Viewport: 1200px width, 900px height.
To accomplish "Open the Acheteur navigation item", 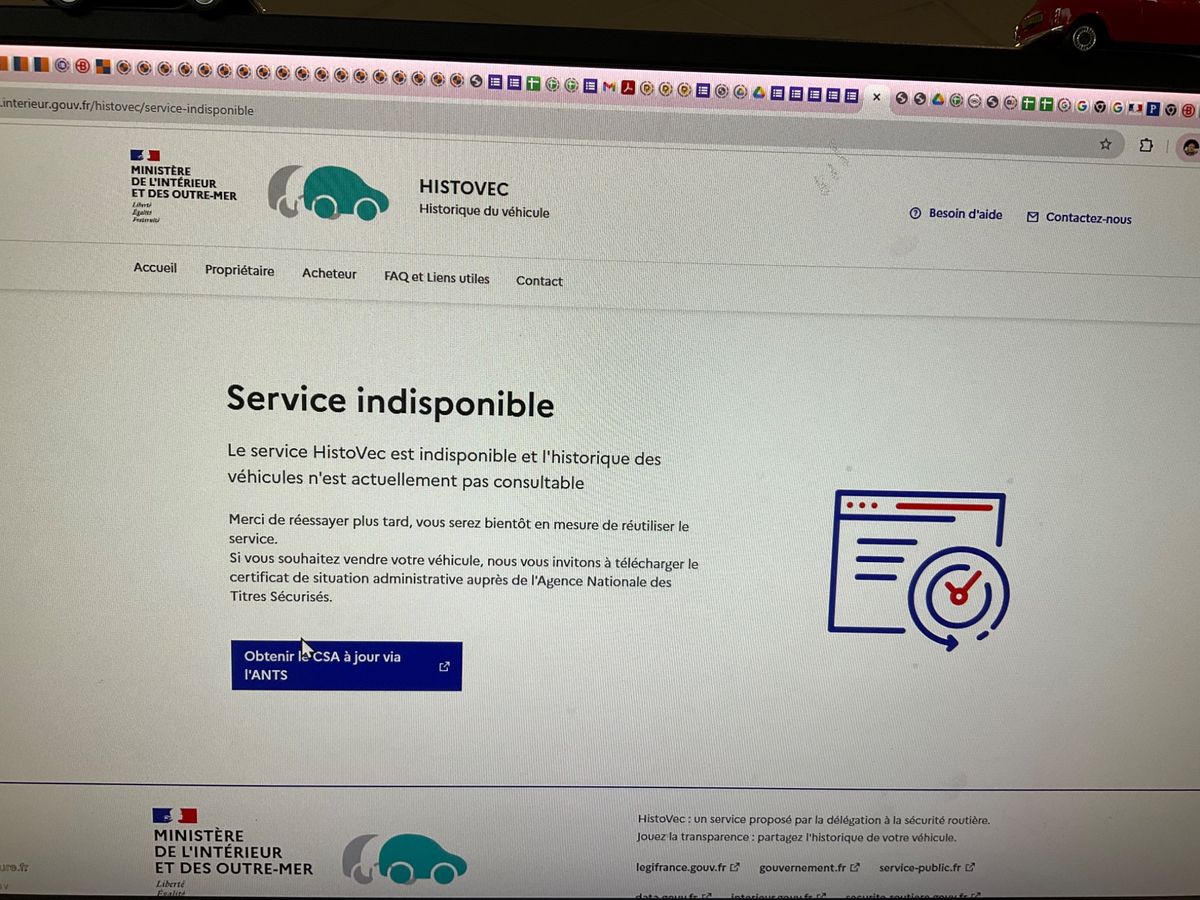I will 329,274.
